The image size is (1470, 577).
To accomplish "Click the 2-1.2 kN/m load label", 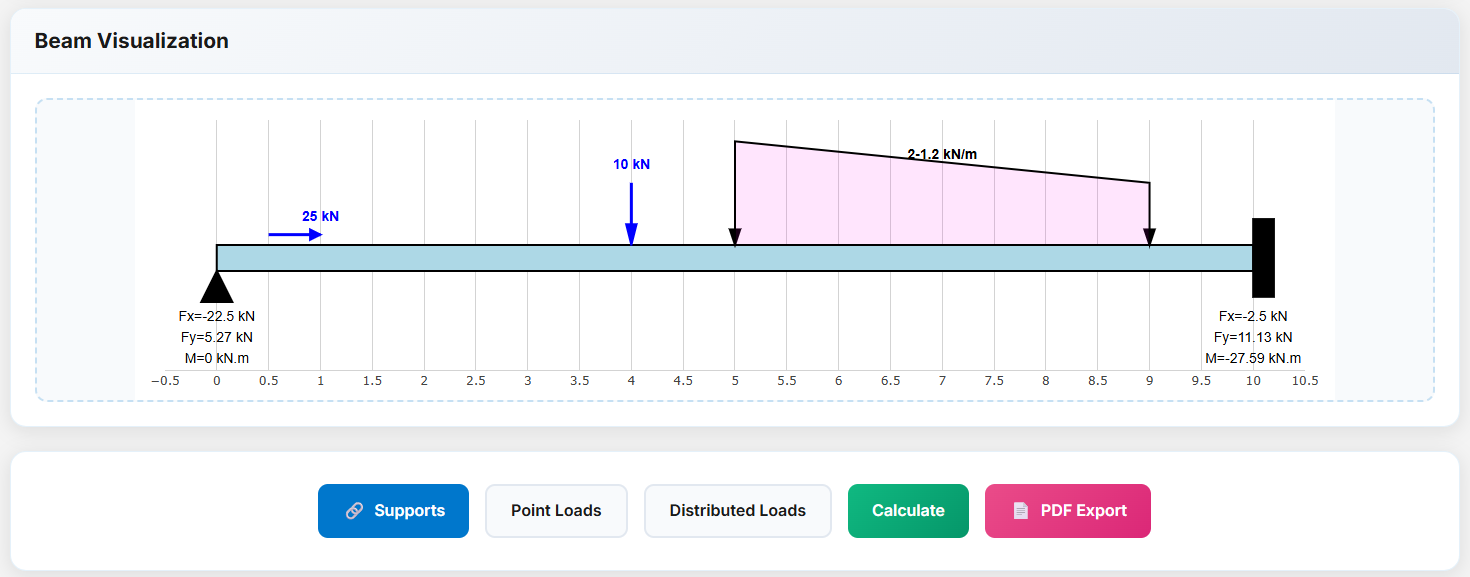I will (941, 154).
